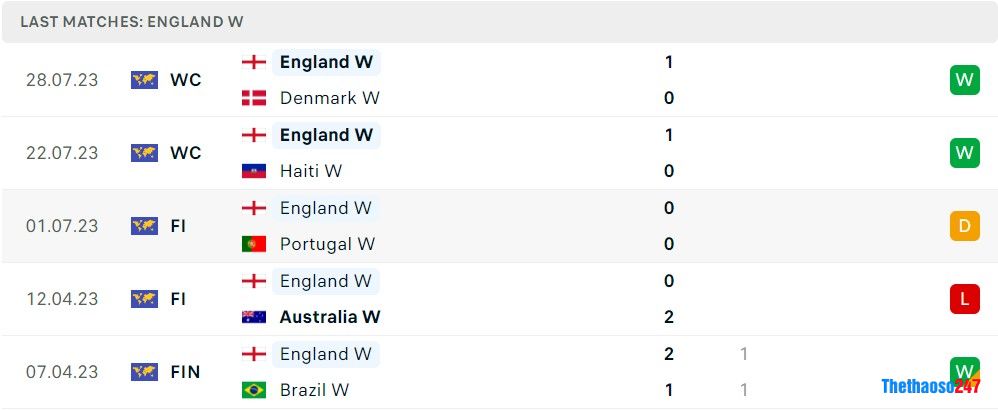Select the Last Matches: England W header
The width and height of the screenshot is (998, 410).
coord(132,22)
